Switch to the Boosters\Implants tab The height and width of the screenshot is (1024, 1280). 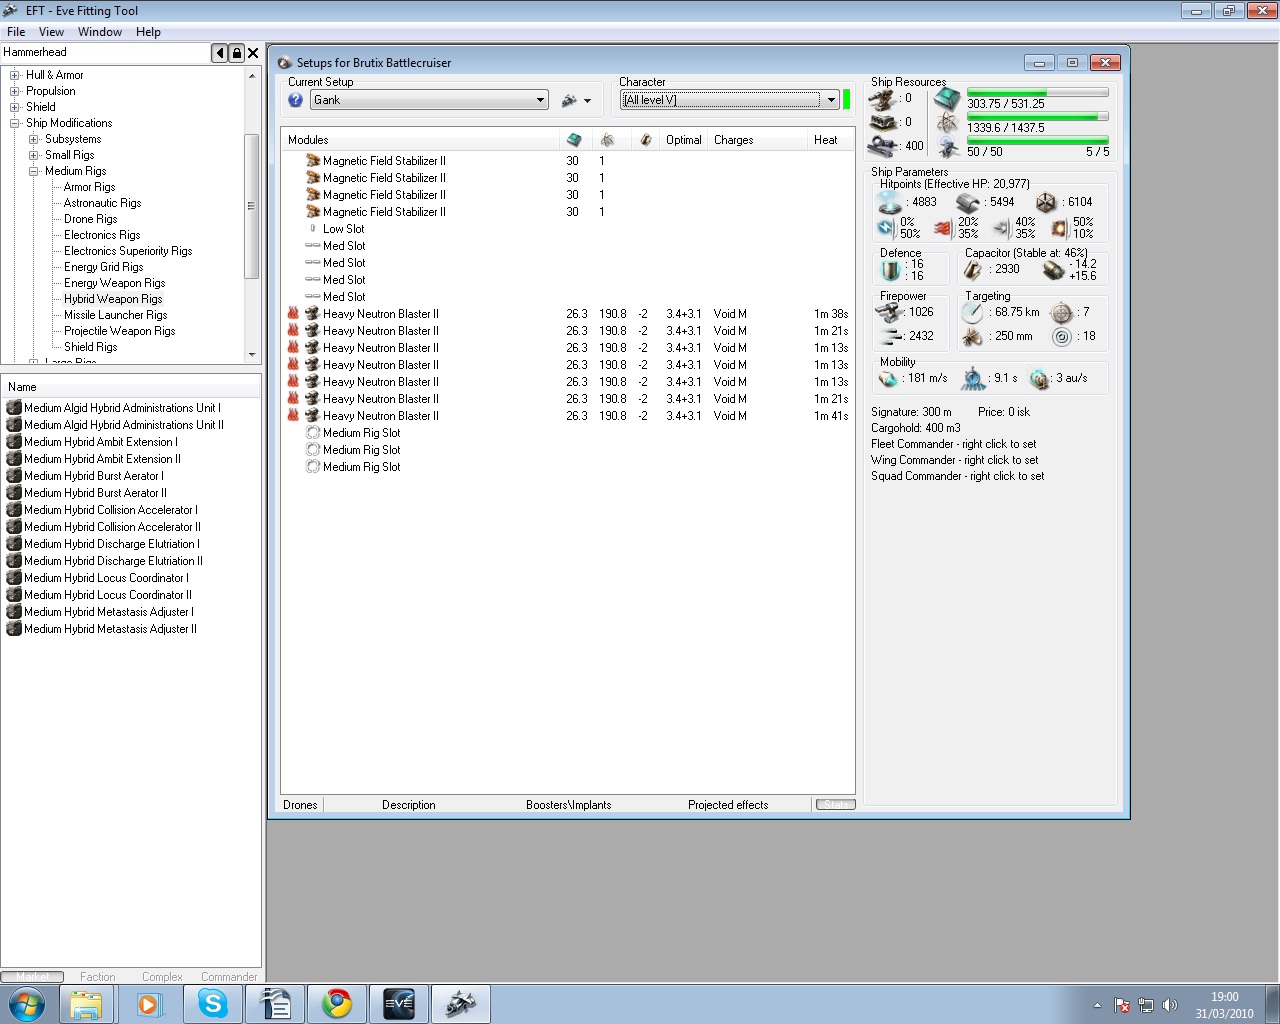tap(568, 805)
